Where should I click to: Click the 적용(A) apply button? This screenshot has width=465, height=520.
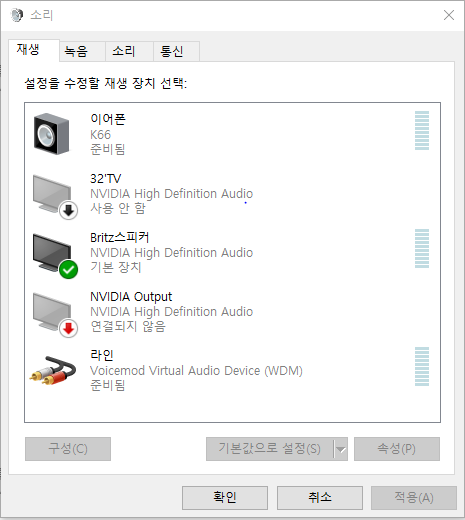[x=414, y=498]
